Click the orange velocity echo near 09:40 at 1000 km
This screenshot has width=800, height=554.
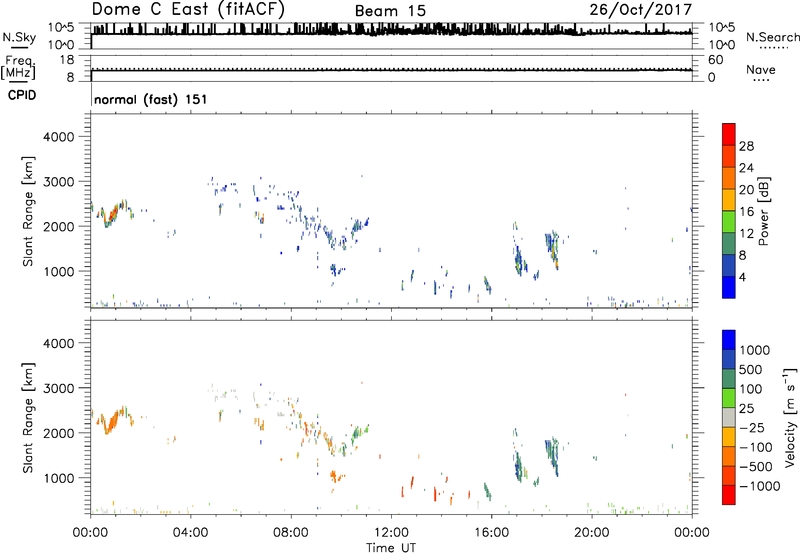335,477
